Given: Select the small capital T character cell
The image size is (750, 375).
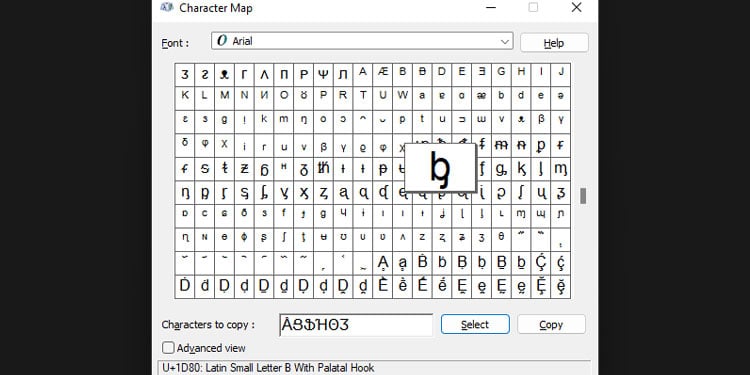Looking at the screenshot, I should coord(363,98).
